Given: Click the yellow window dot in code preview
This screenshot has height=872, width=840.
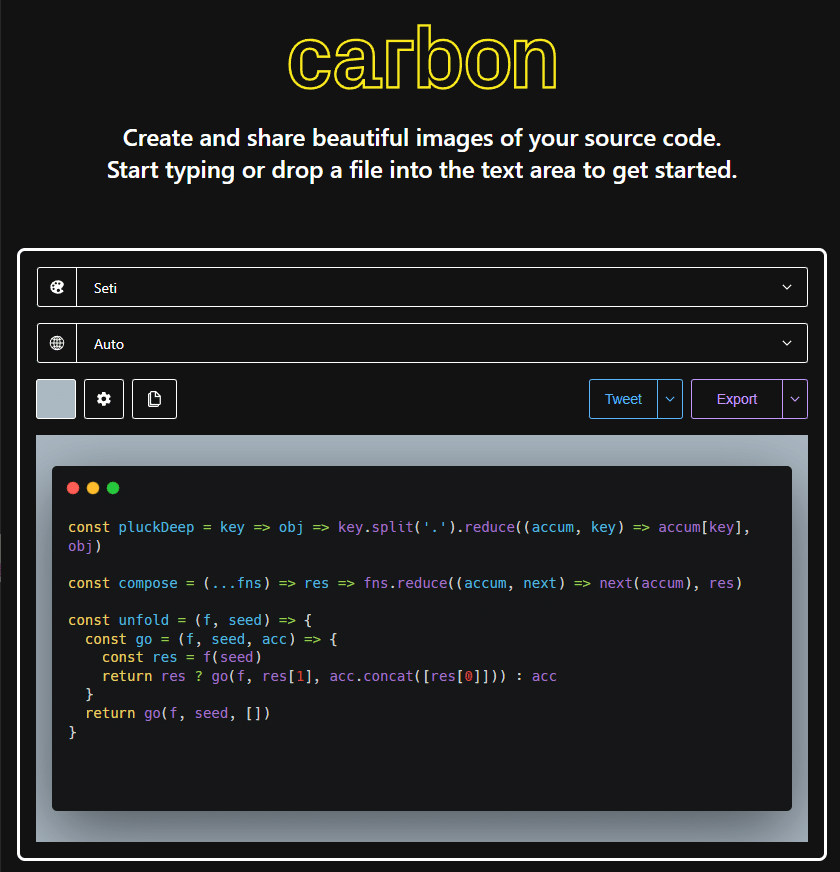Looking at the screenshot, I should (93, 488).
